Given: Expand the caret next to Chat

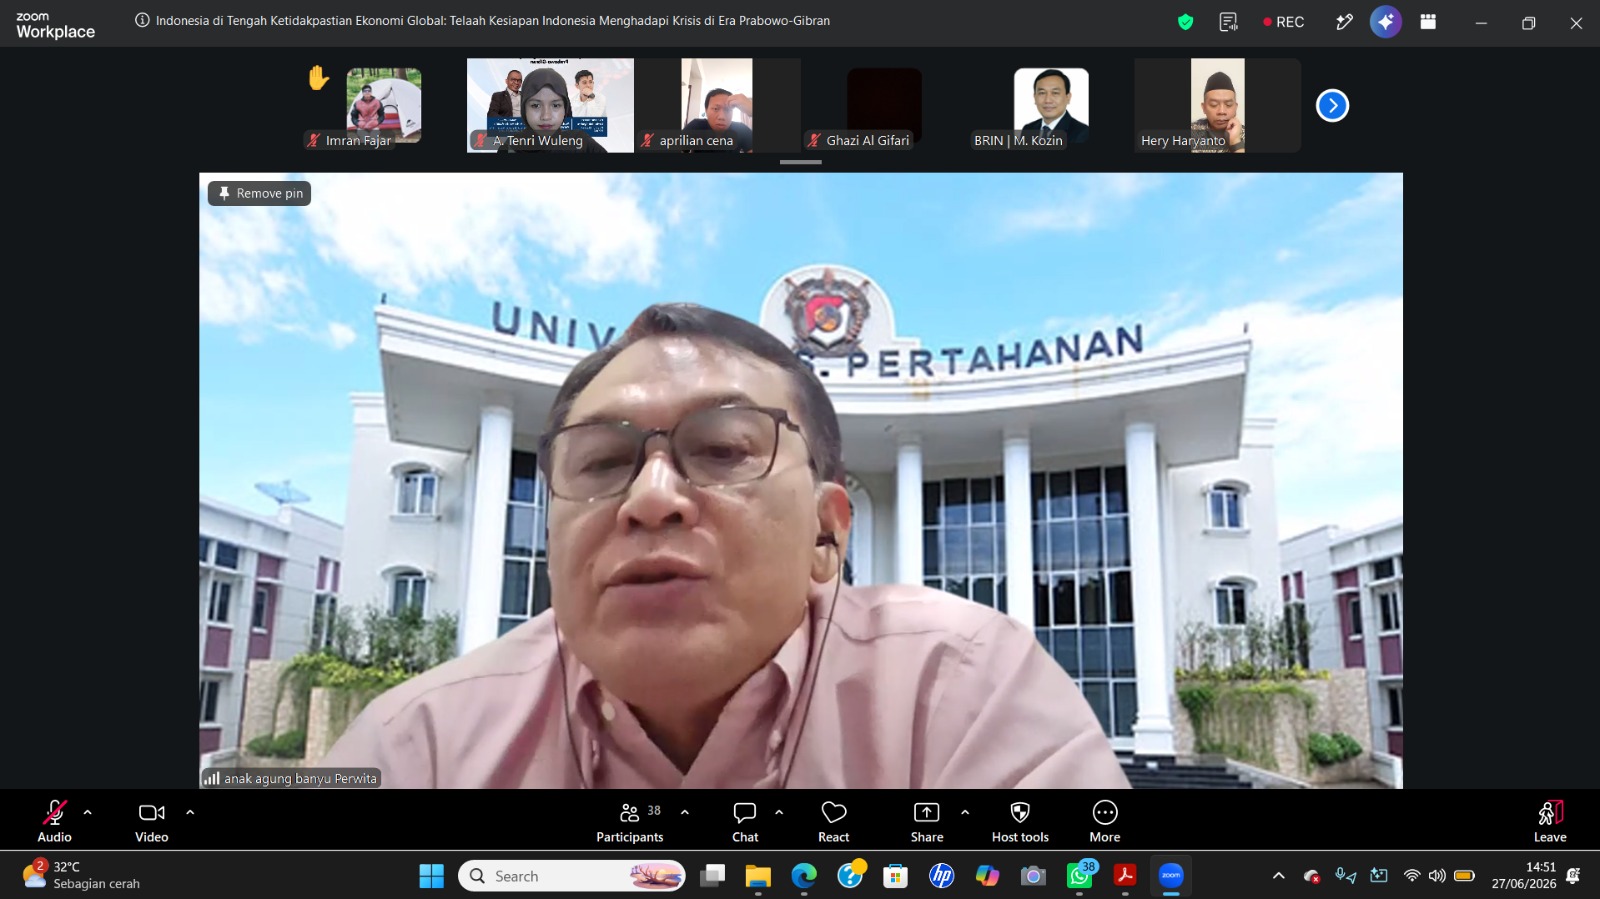Looking at the screenshot, I should (779, 812).
